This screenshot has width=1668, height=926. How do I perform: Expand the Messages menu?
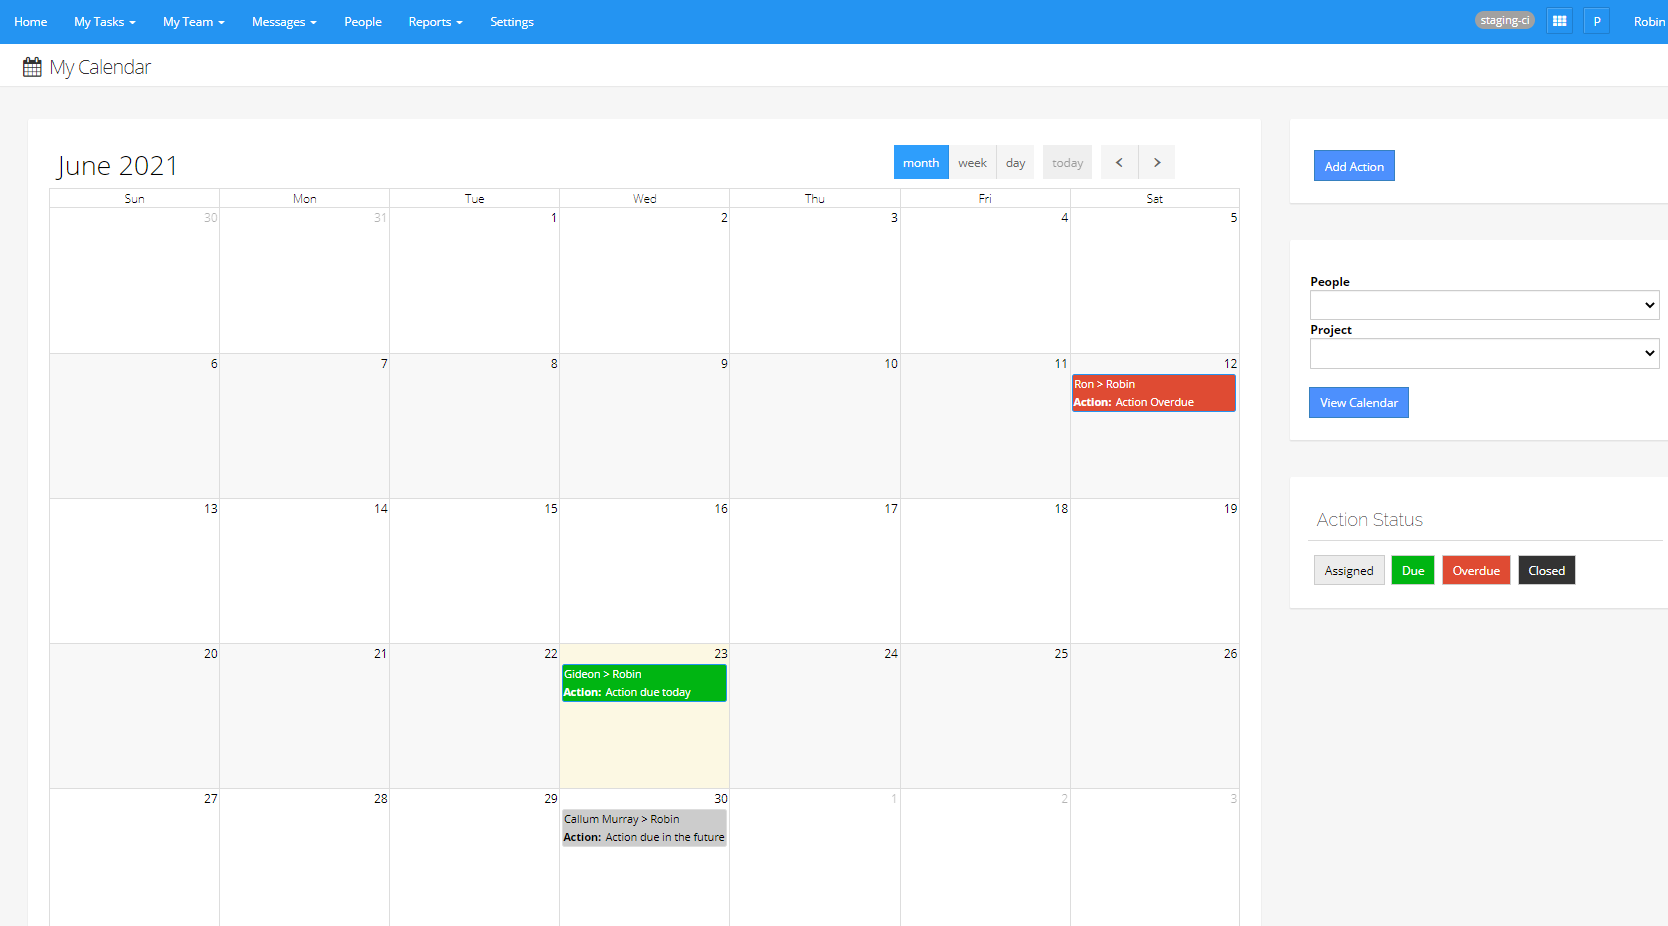pyautogui.click(x=283, y=21)
